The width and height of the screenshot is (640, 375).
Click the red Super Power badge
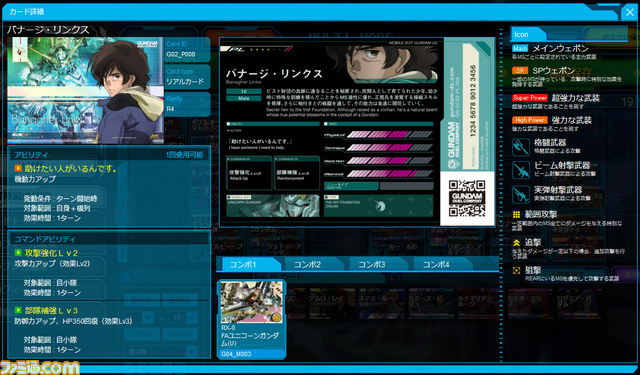[x=530, y=98]
